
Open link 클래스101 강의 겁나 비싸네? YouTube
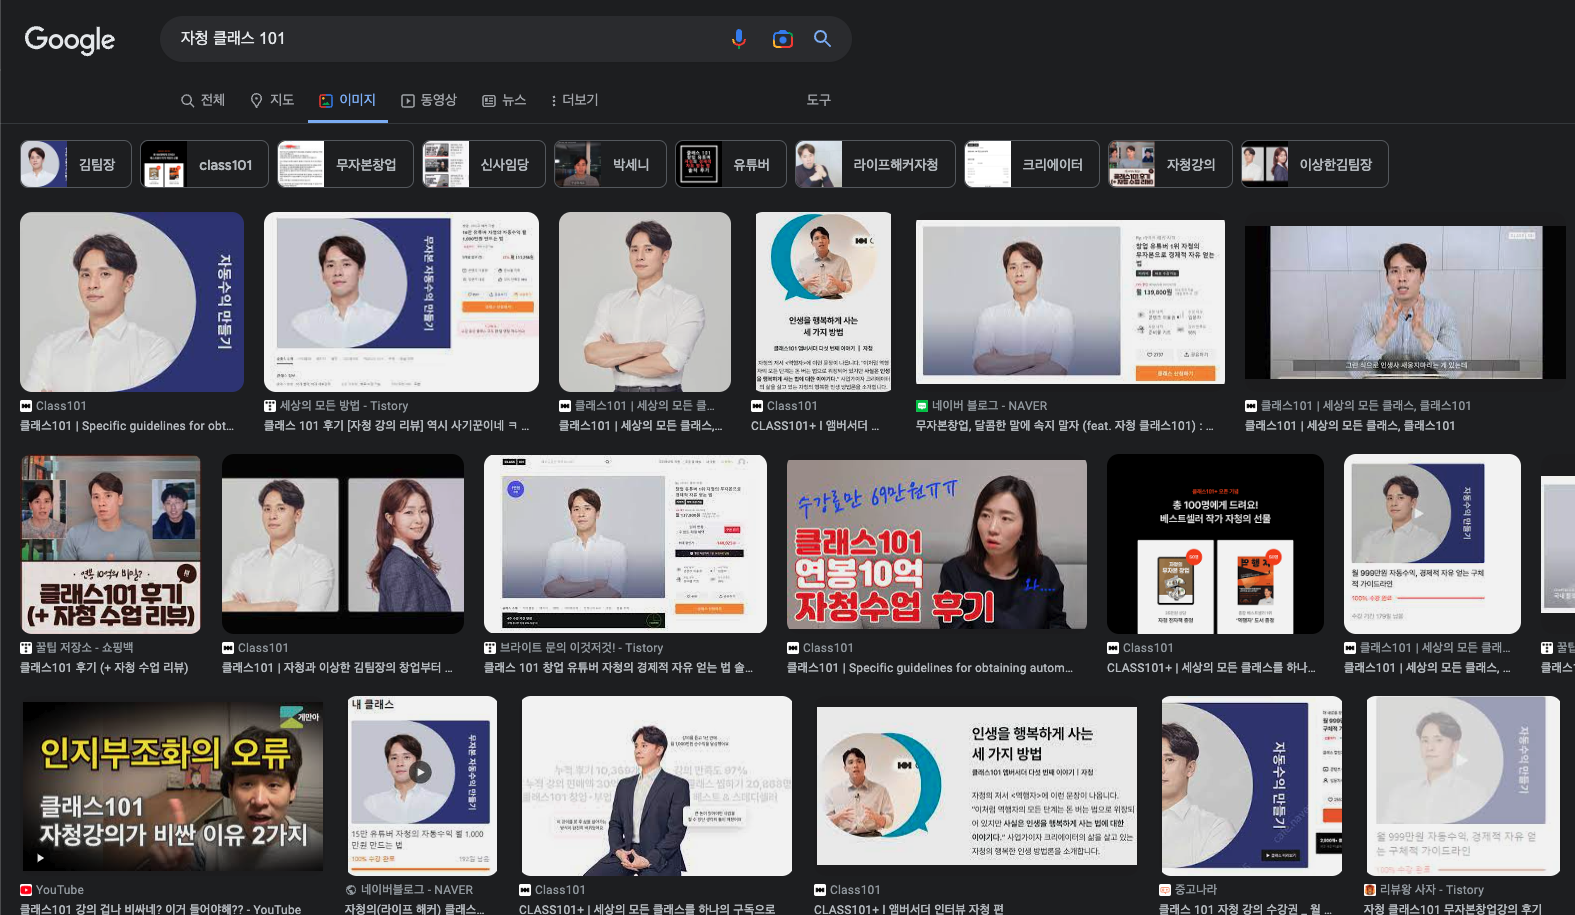coord(160,909)
